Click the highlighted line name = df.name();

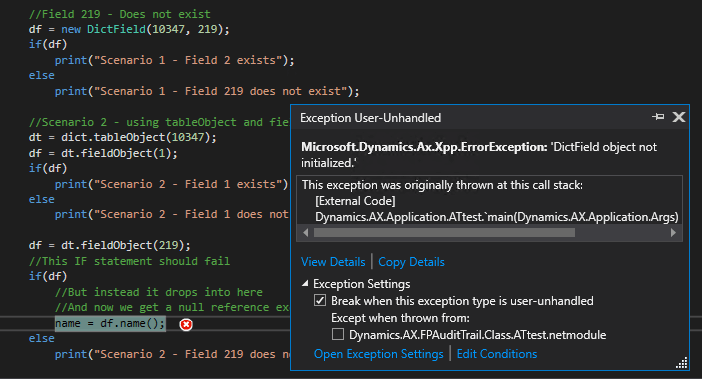click(110, 324)
